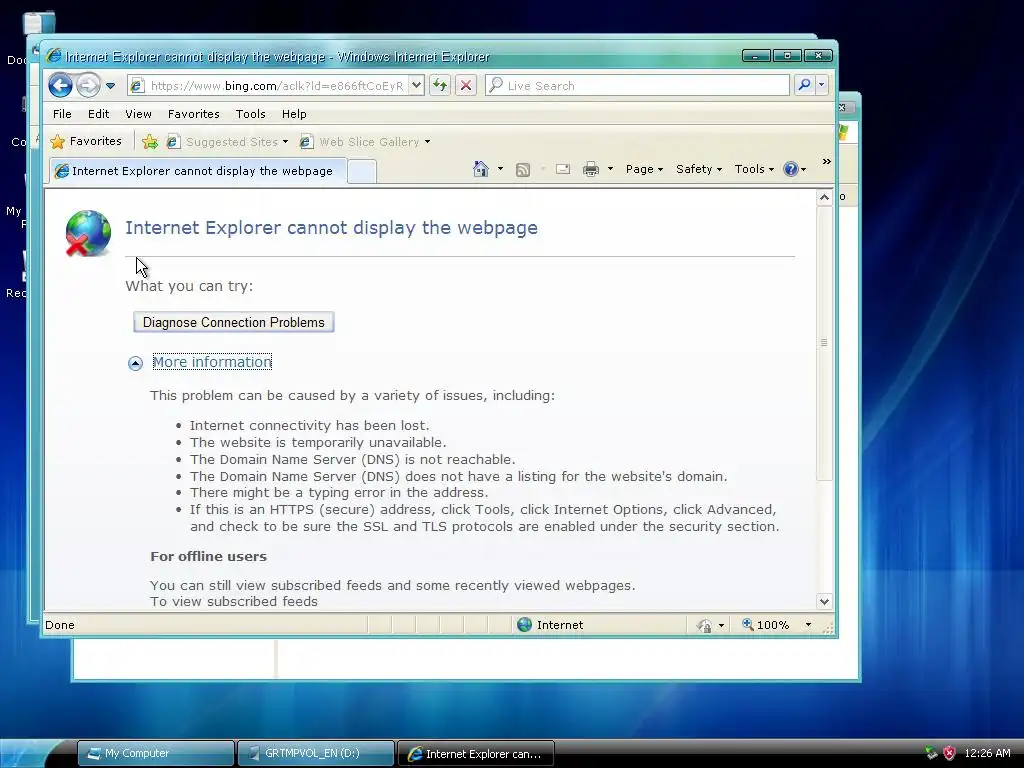Click the page scrollbar up arrow
This screenshot has width=1024, height=768.
pyautogui.click(x=824, y=197)
